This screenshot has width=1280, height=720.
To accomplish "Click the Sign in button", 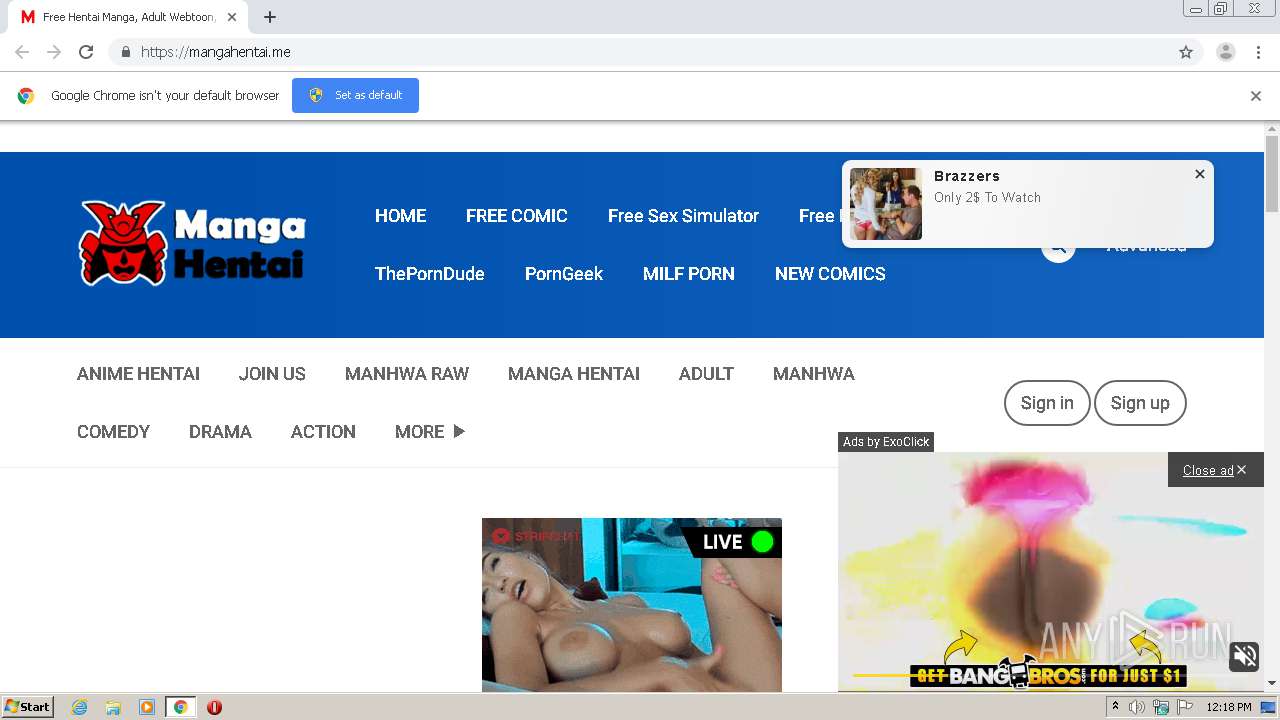I will (x=1047, y=403).
